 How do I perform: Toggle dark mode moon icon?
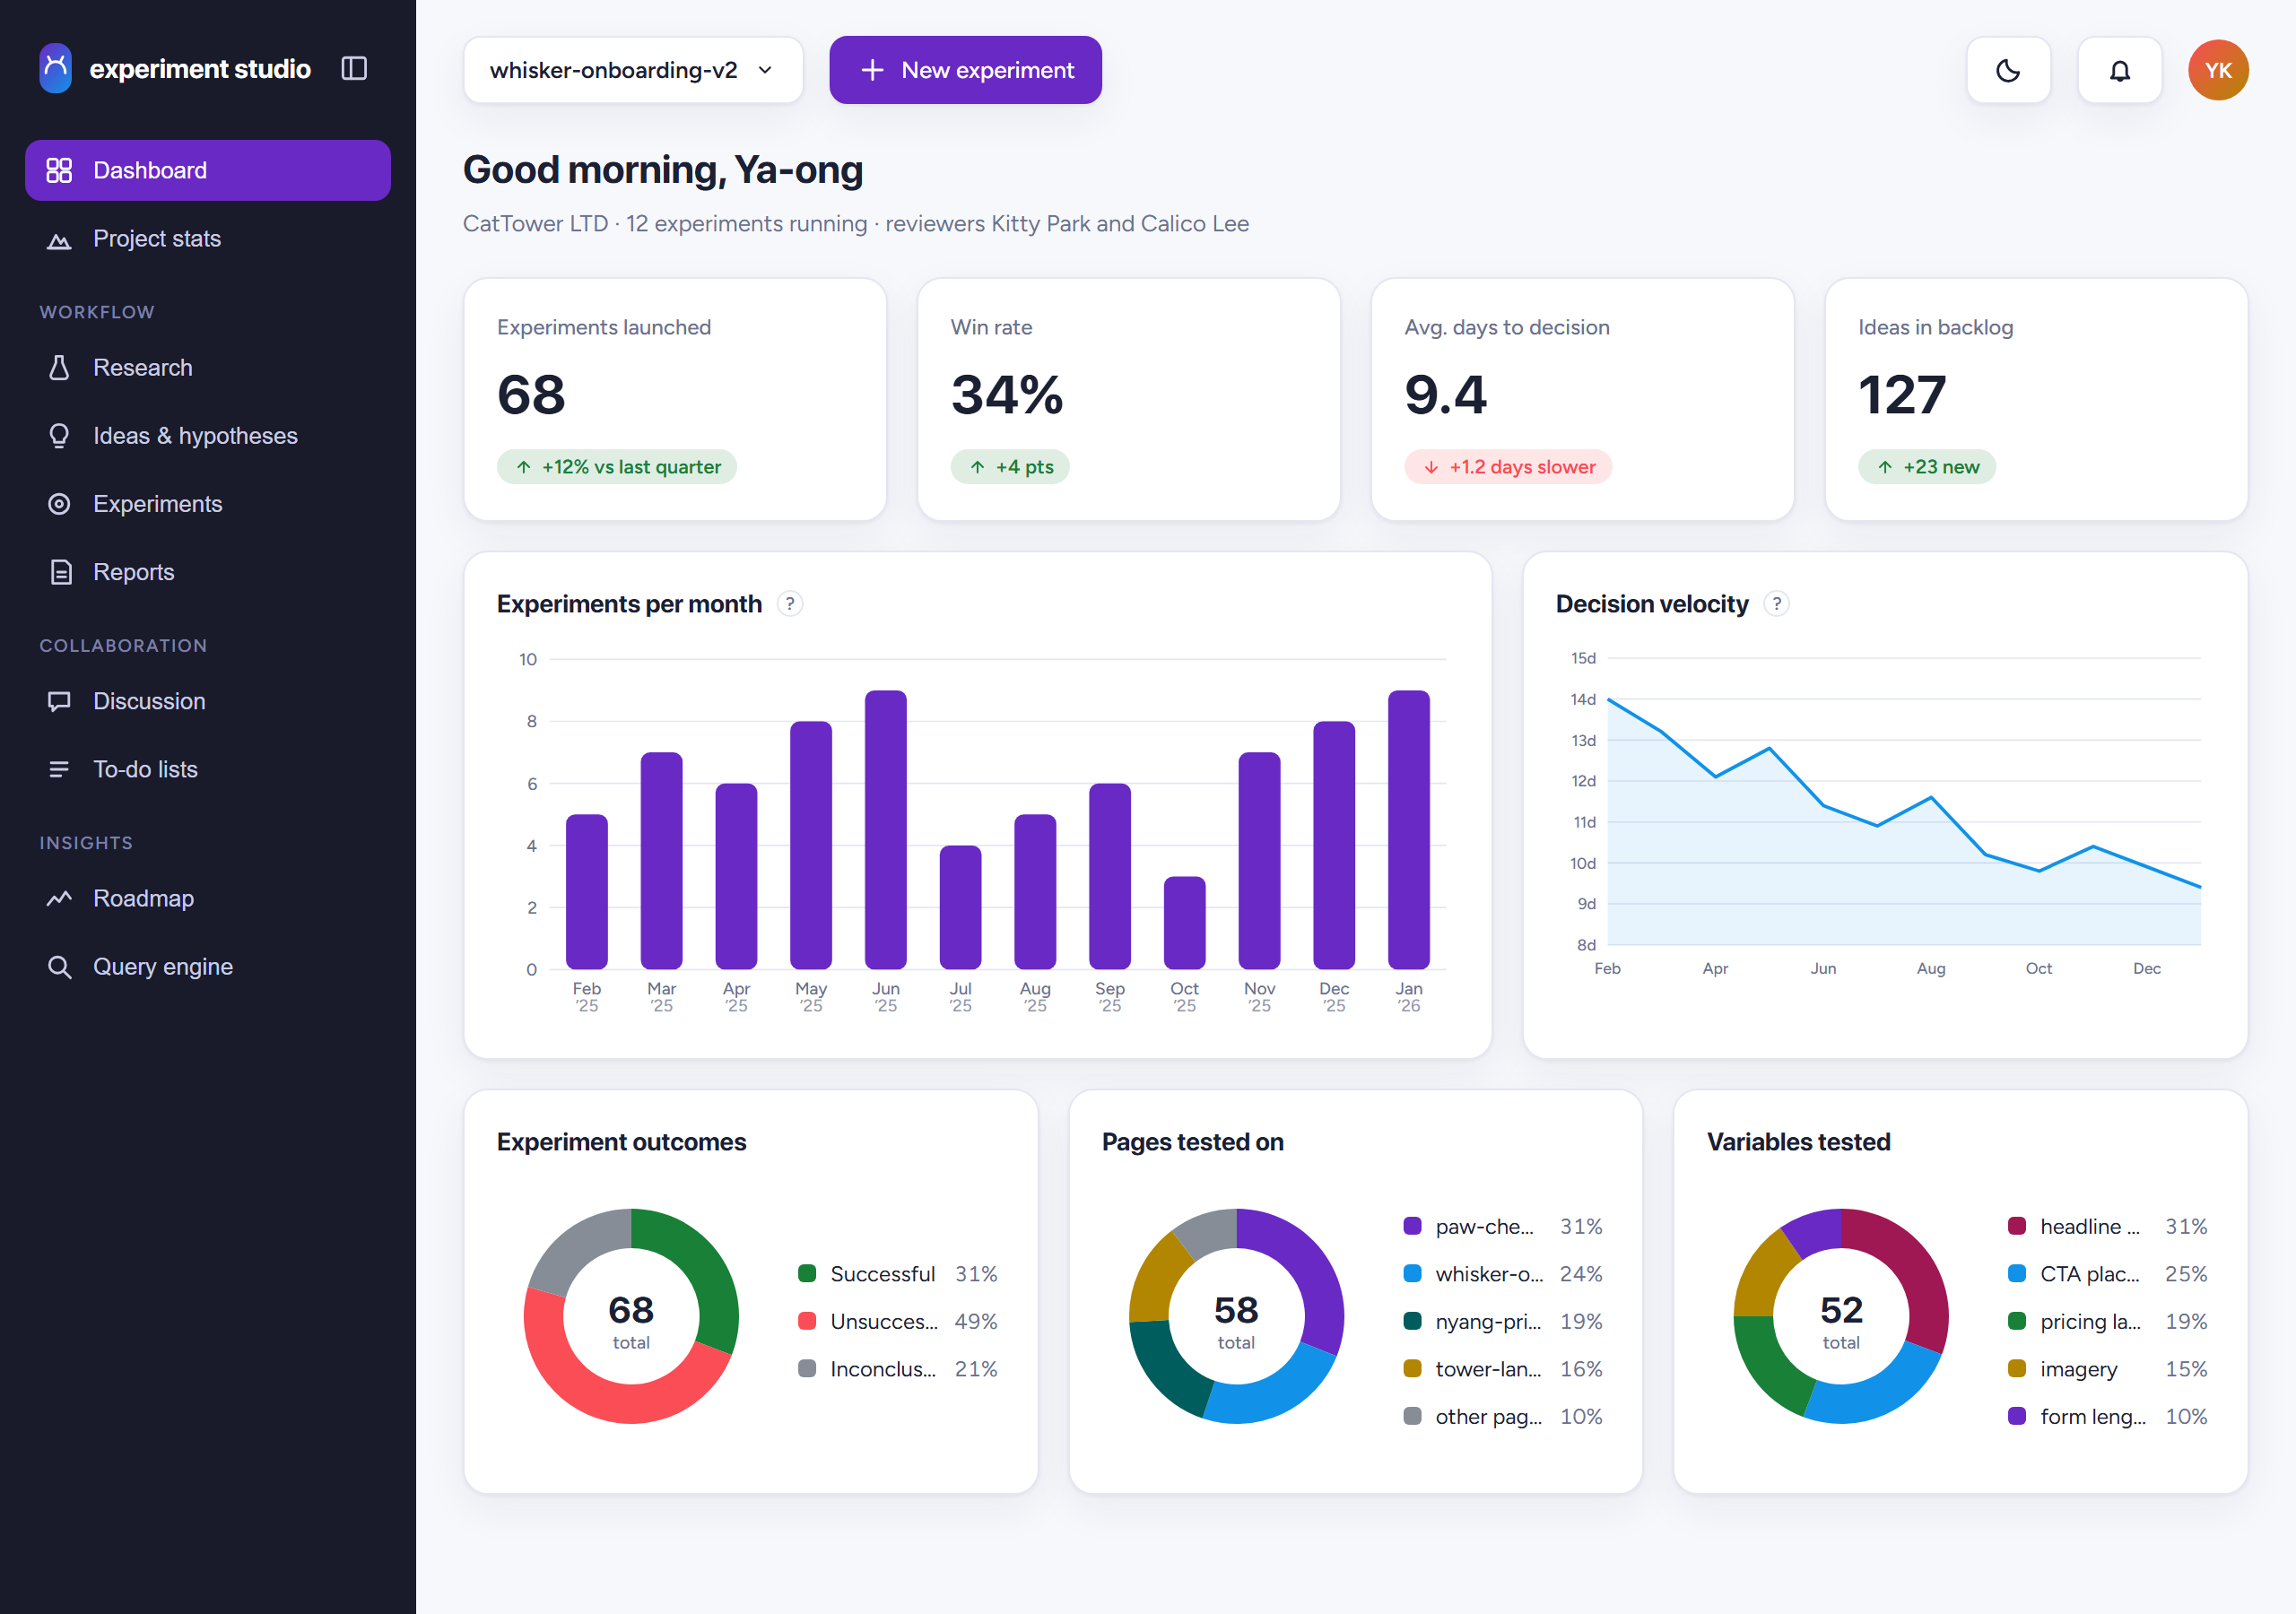tap(2008, 70)
